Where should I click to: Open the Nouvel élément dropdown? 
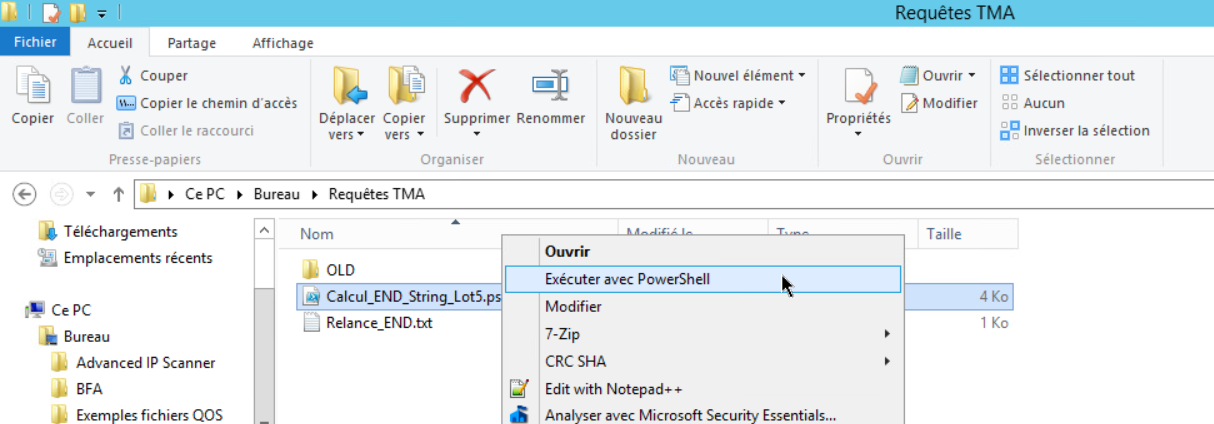[x=738, y=76]
